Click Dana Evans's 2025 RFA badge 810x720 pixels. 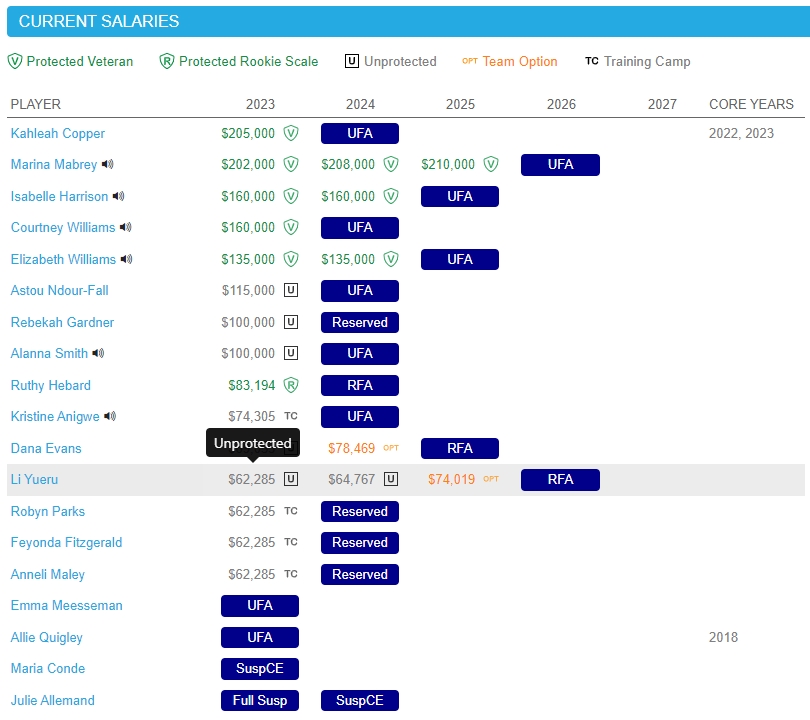(460, 448)
